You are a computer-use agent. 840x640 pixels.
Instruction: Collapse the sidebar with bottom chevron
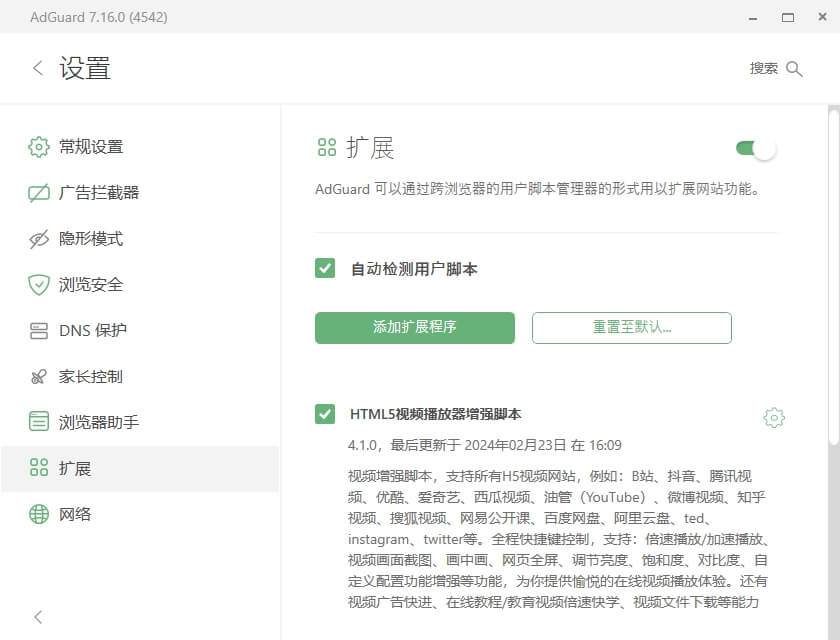pyautogui.click(x=38, y=617)
